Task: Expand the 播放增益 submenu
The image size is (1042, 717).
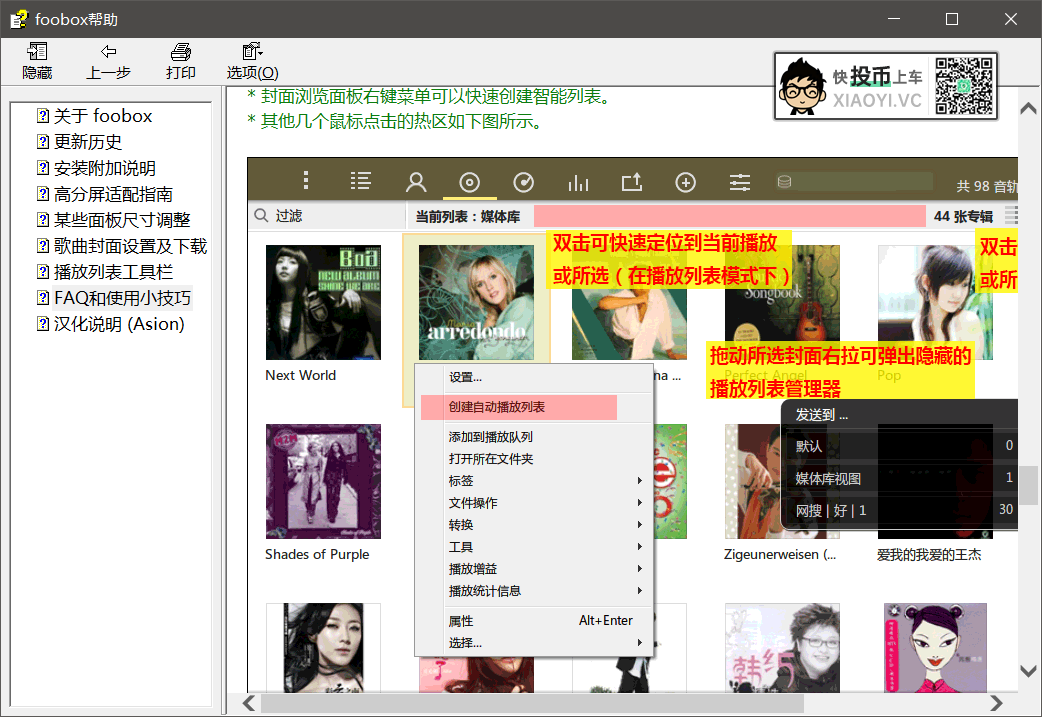Action: [534, 569]
